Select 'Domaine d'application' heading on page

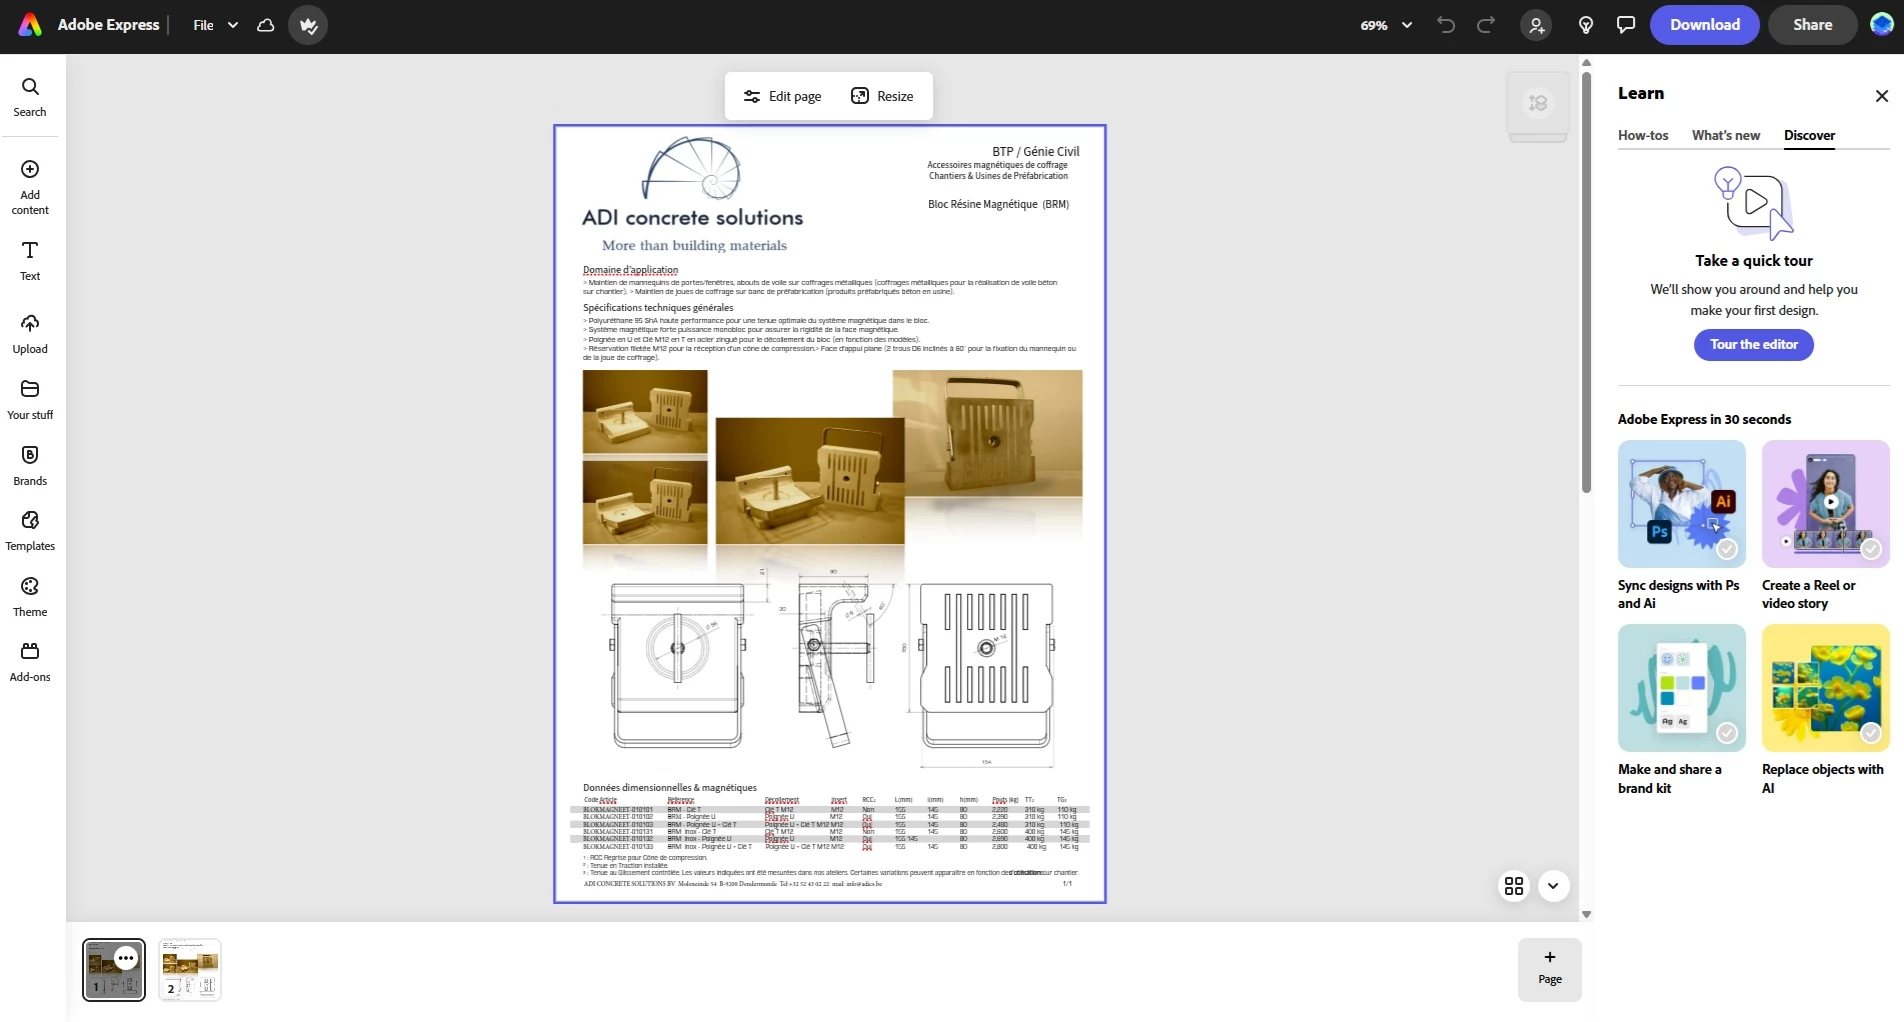(631, 270)
